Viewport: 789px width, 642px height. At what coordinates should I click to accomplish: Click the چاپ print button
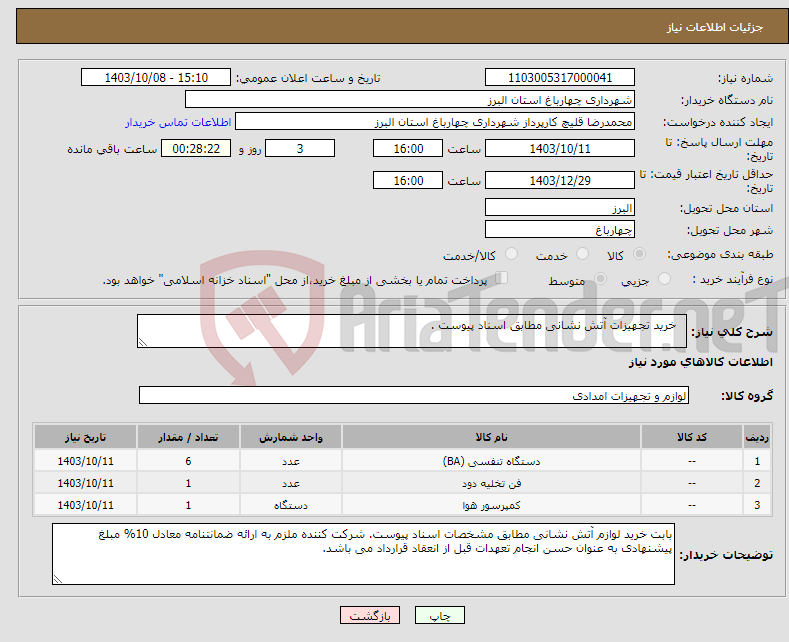click(x=440, y=615)
